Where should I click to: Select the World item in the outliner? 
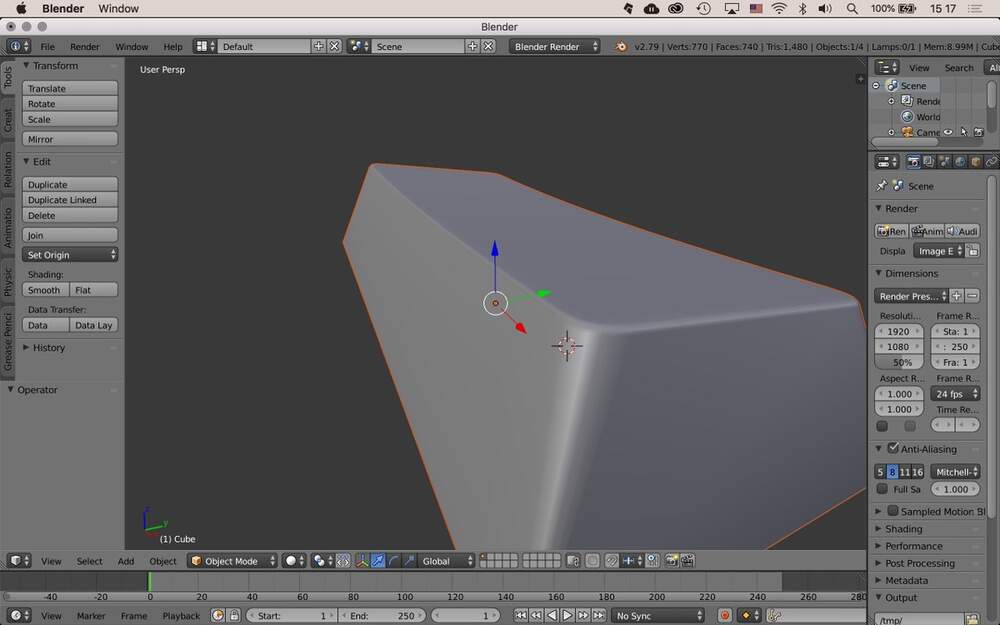pos(929,117)
